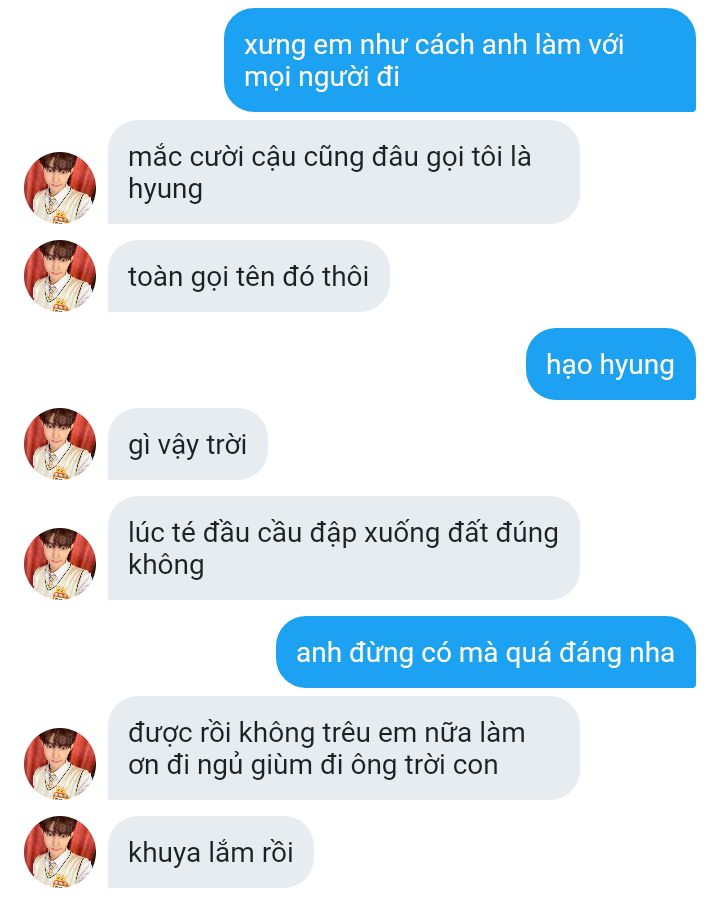Click avatar beside 'gì vậy trời' message
Image resolution: width=720 pixels, height=919 pixels.
60,444
